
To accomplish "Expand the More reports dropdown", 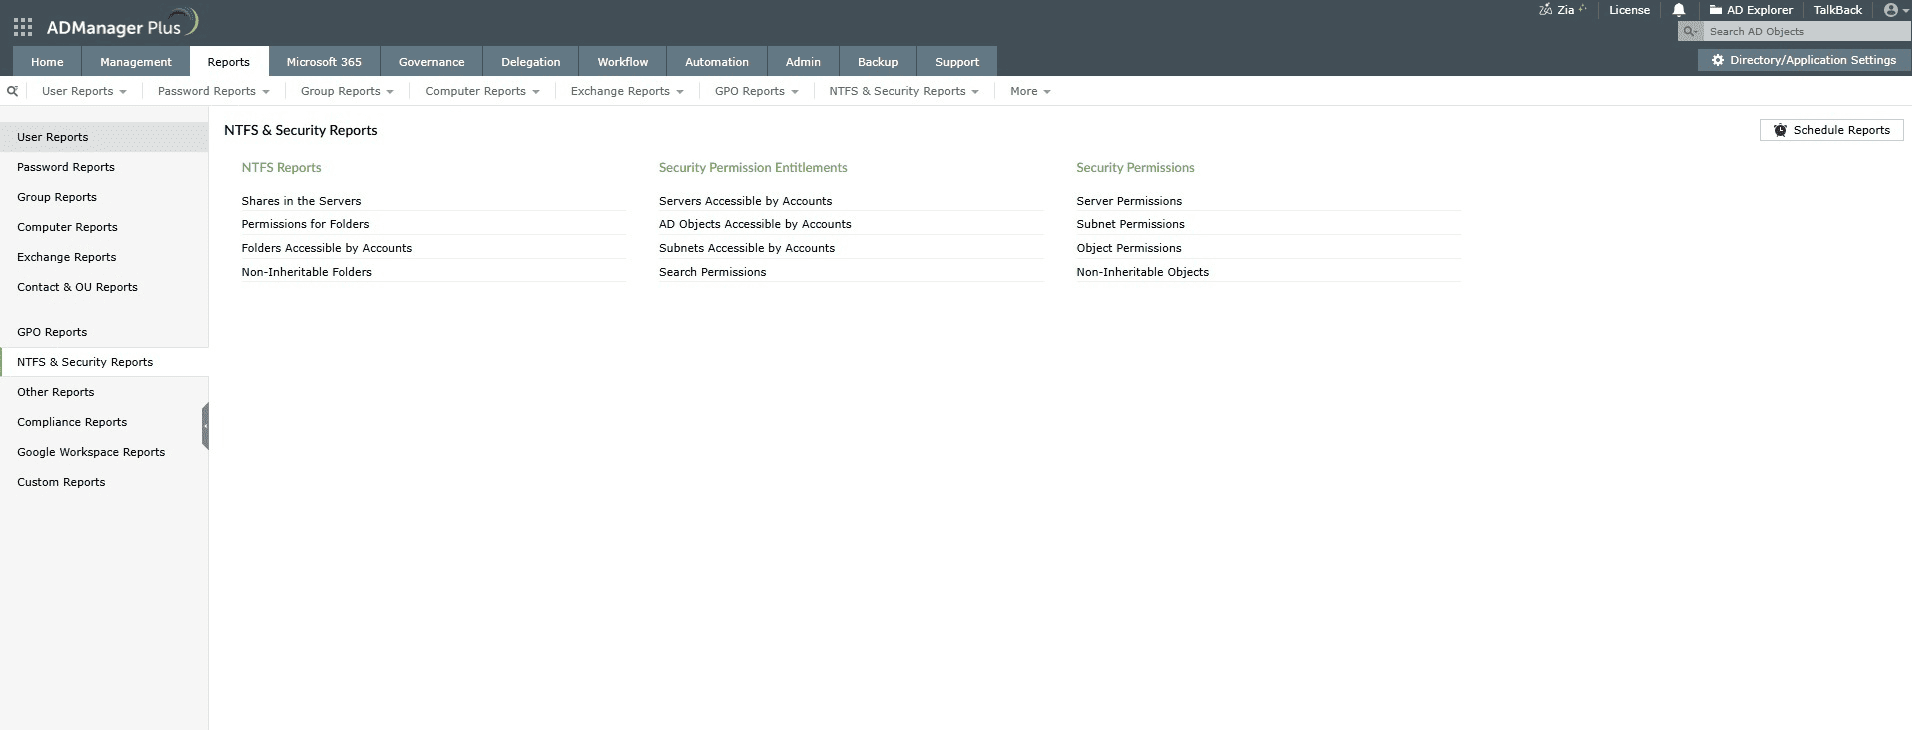I will point(1030,91).
